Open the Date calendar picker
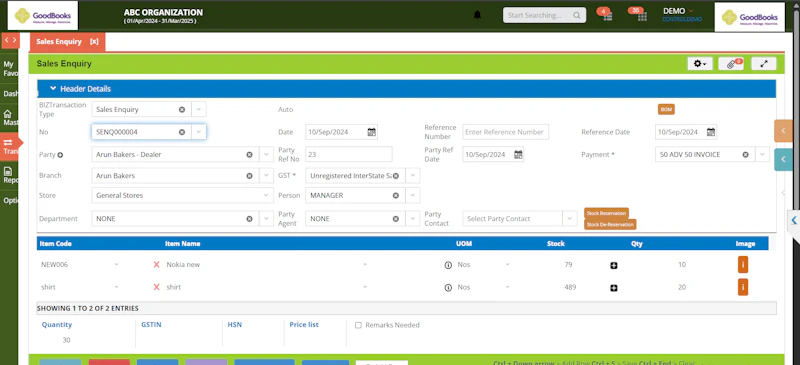The image size is (800, 365). point(371,132)
